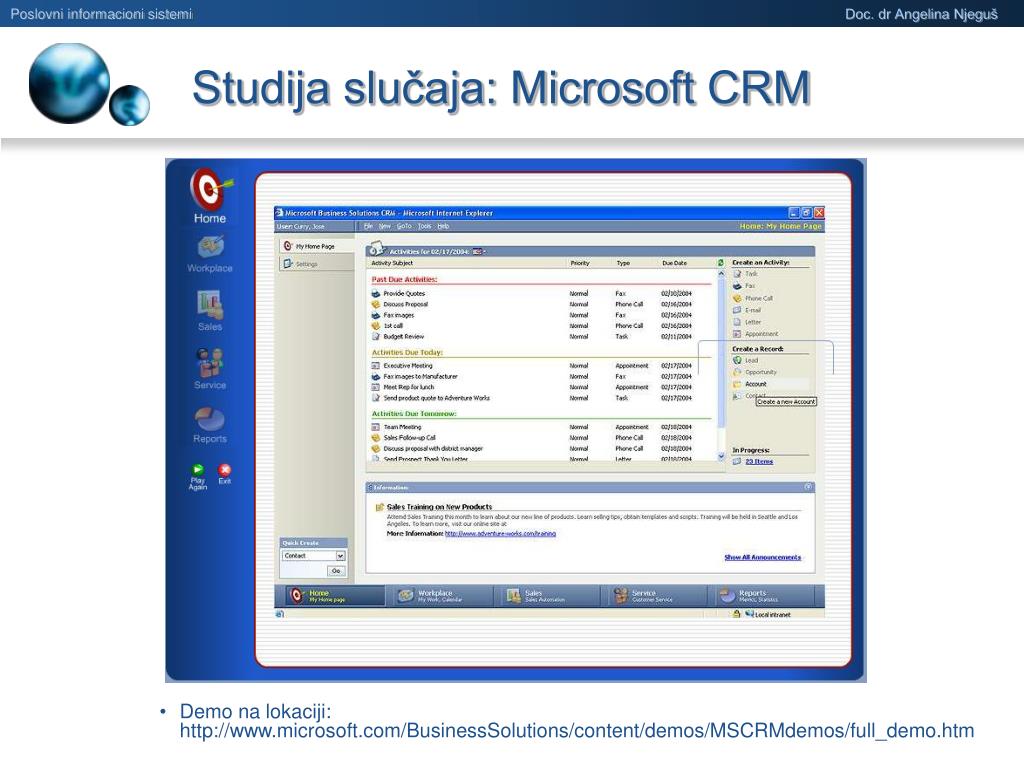The width and height of the screenshot is (1024, 768).
Task: Select My Home Page in CRM navigation
Action: (315, 246)
